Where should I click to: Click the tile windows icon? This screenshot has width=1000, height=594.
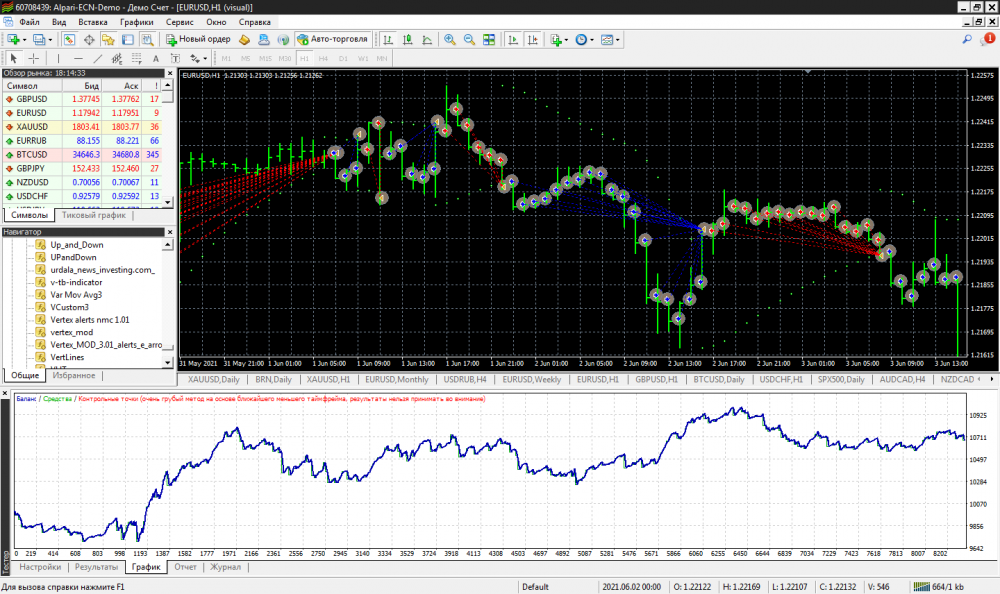point(488,40)
